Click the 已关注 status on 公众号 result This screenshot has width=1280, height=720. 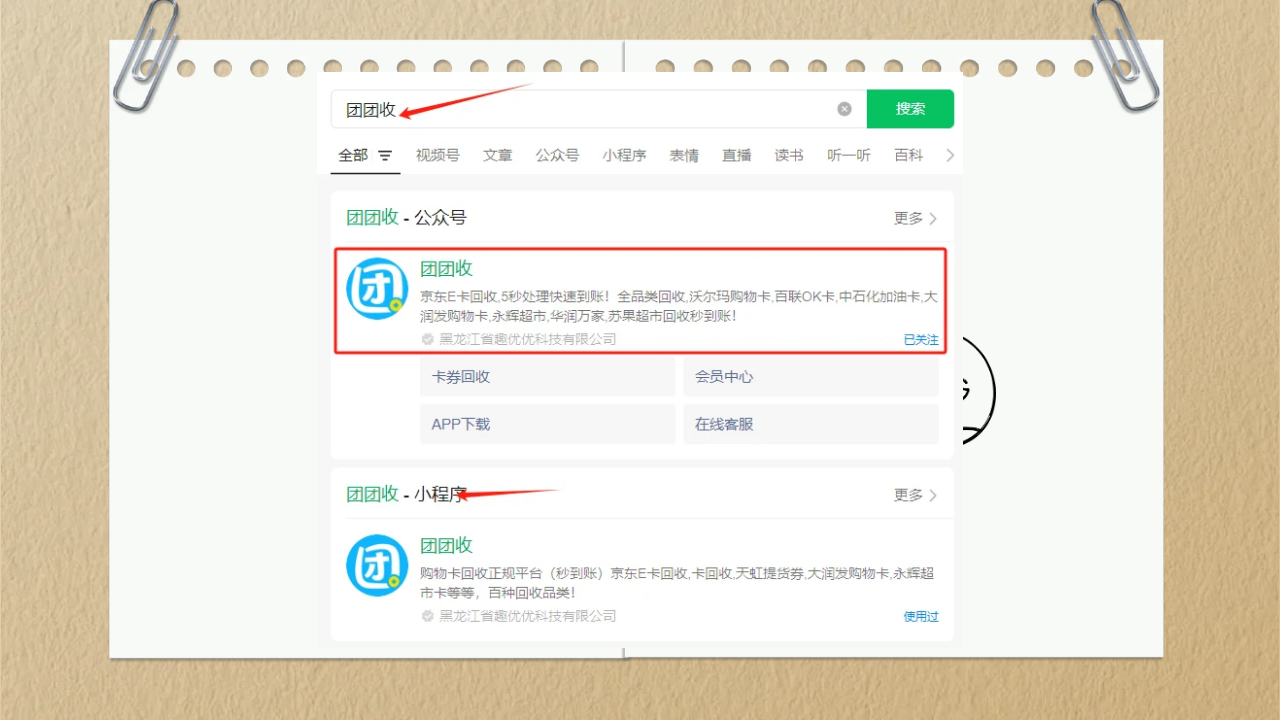coord(921,340)
